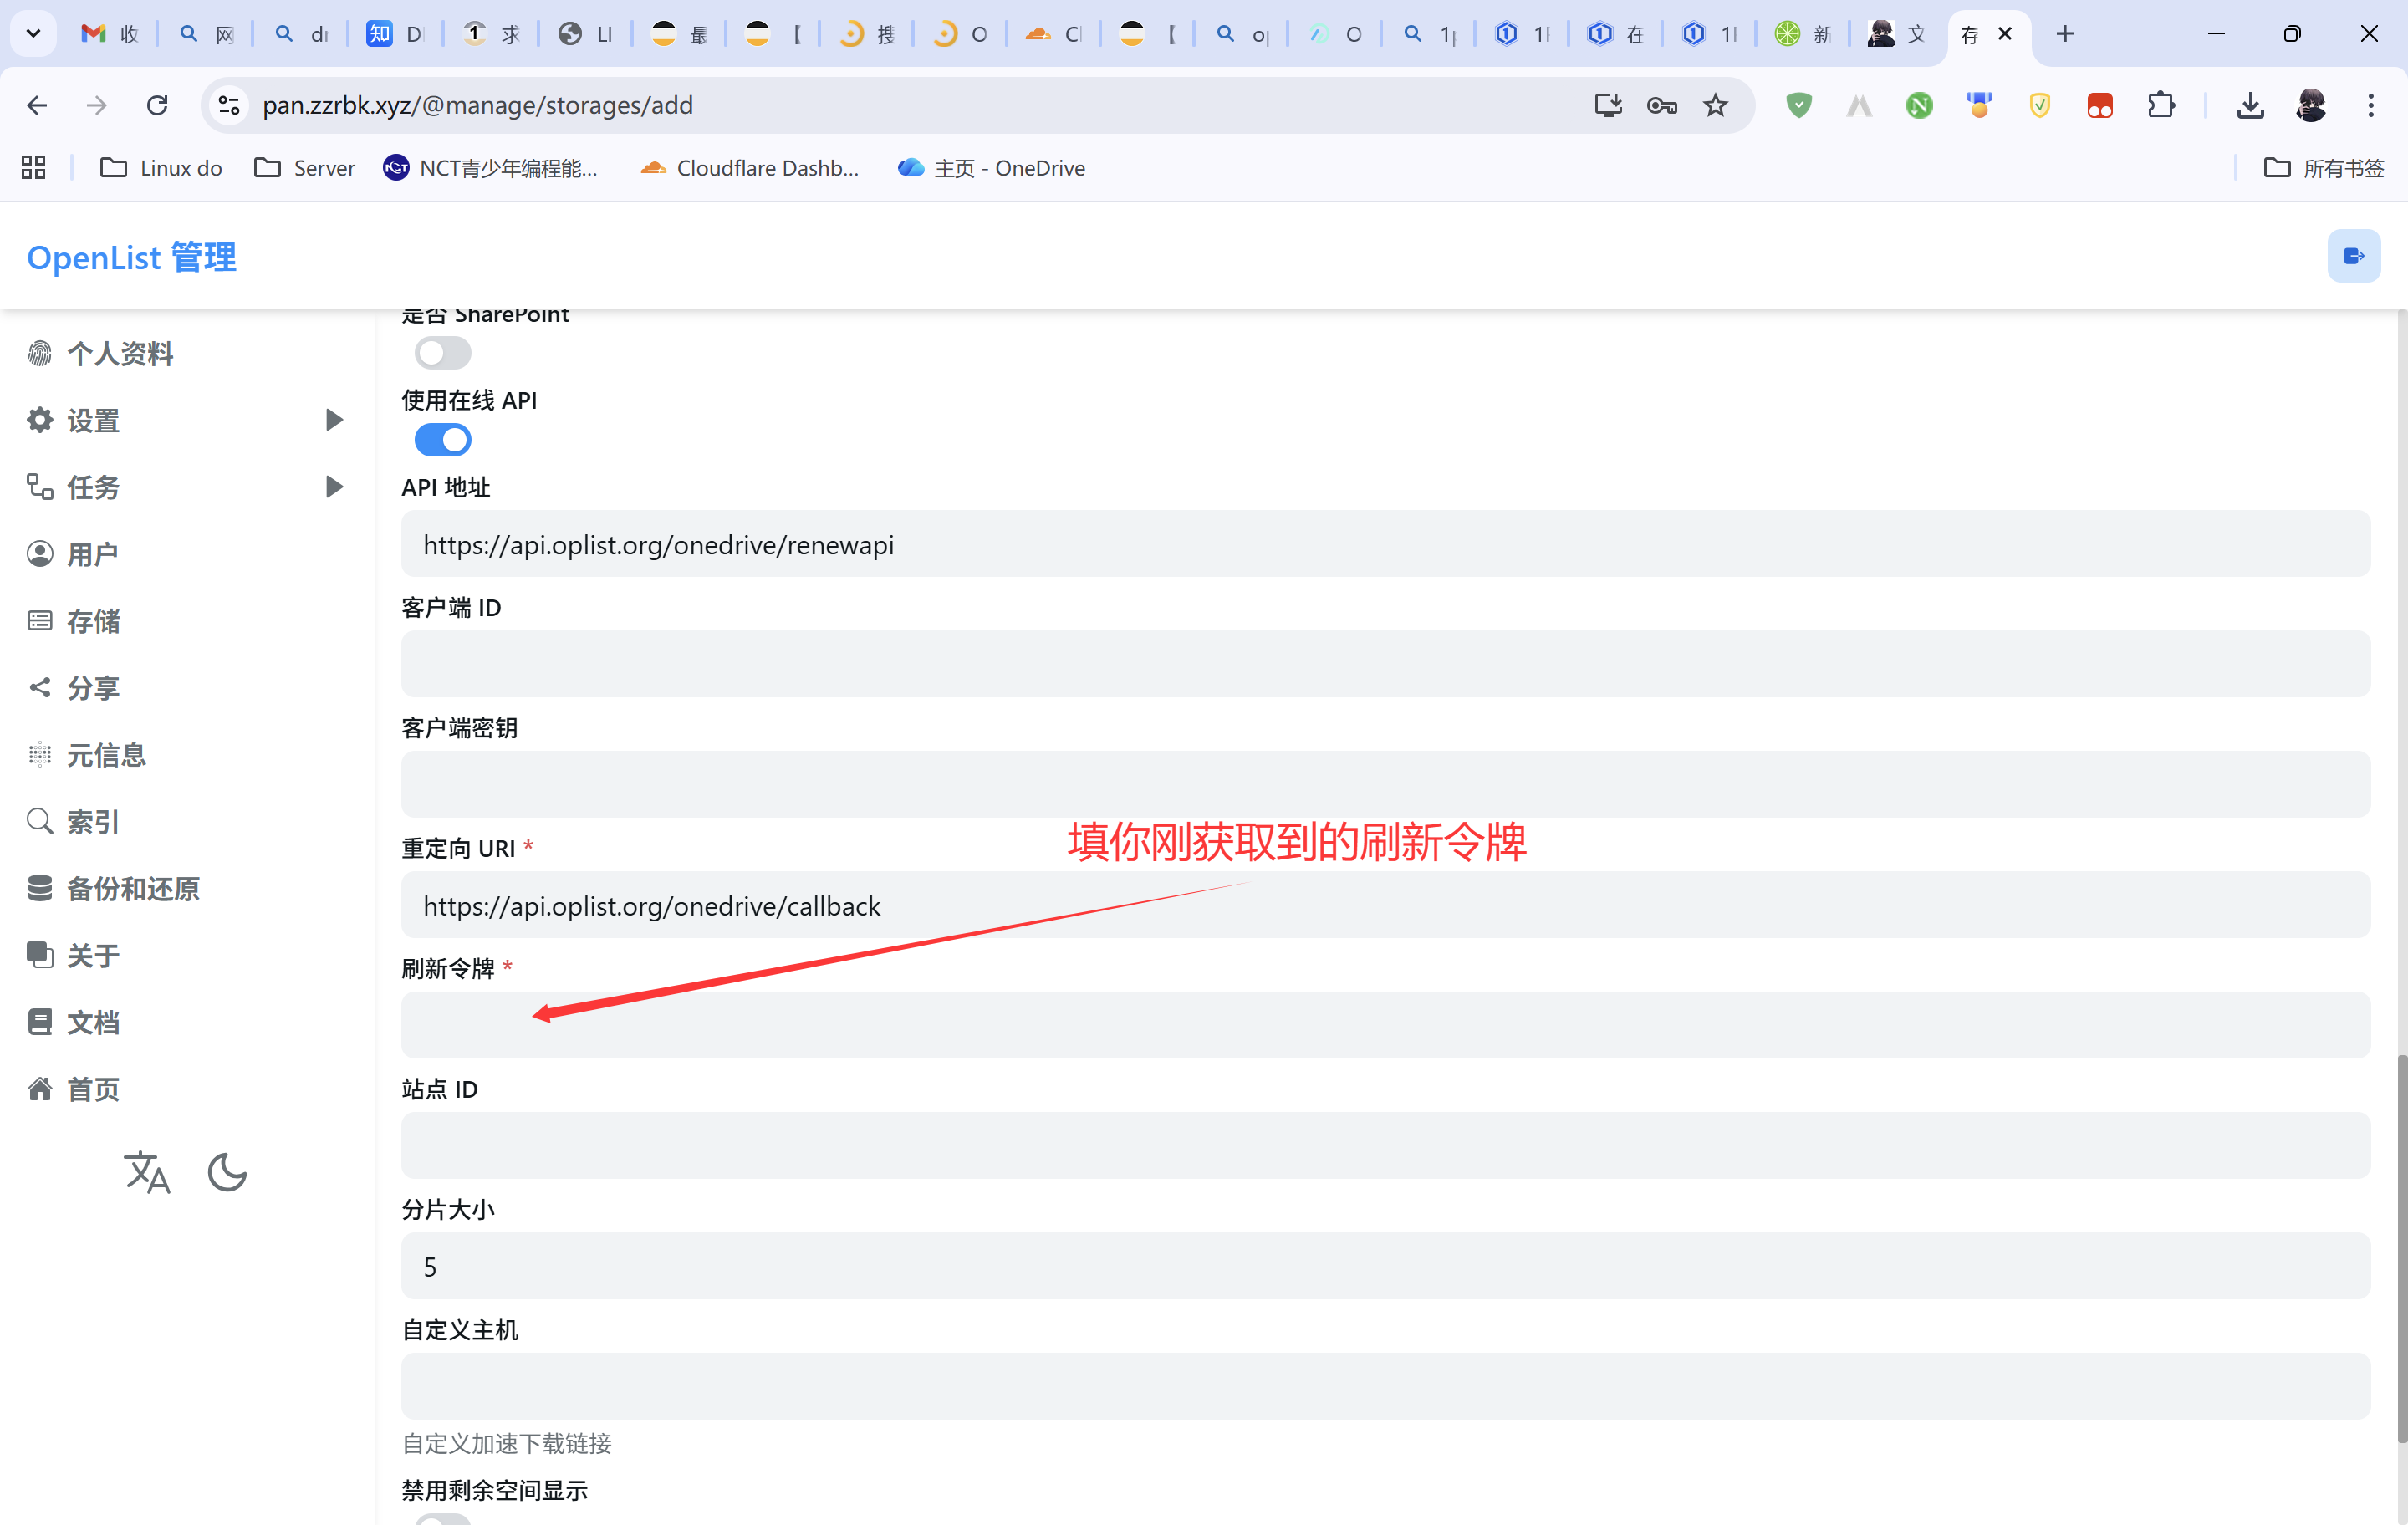Go to 首页 home in sidebar
Image resolution: width=2408 pixels, height=1525 pixels.
coord(93,1088)
